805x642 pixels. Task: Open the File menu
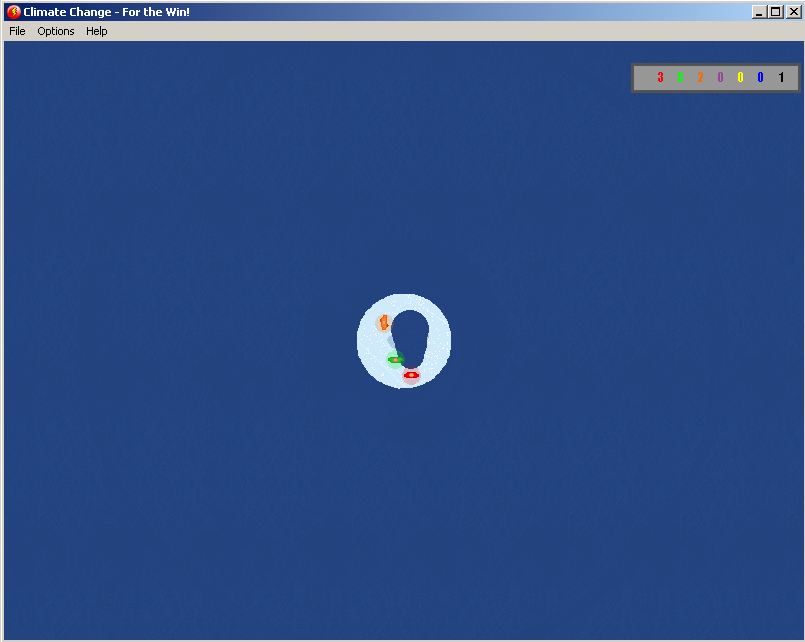(17, 31)
